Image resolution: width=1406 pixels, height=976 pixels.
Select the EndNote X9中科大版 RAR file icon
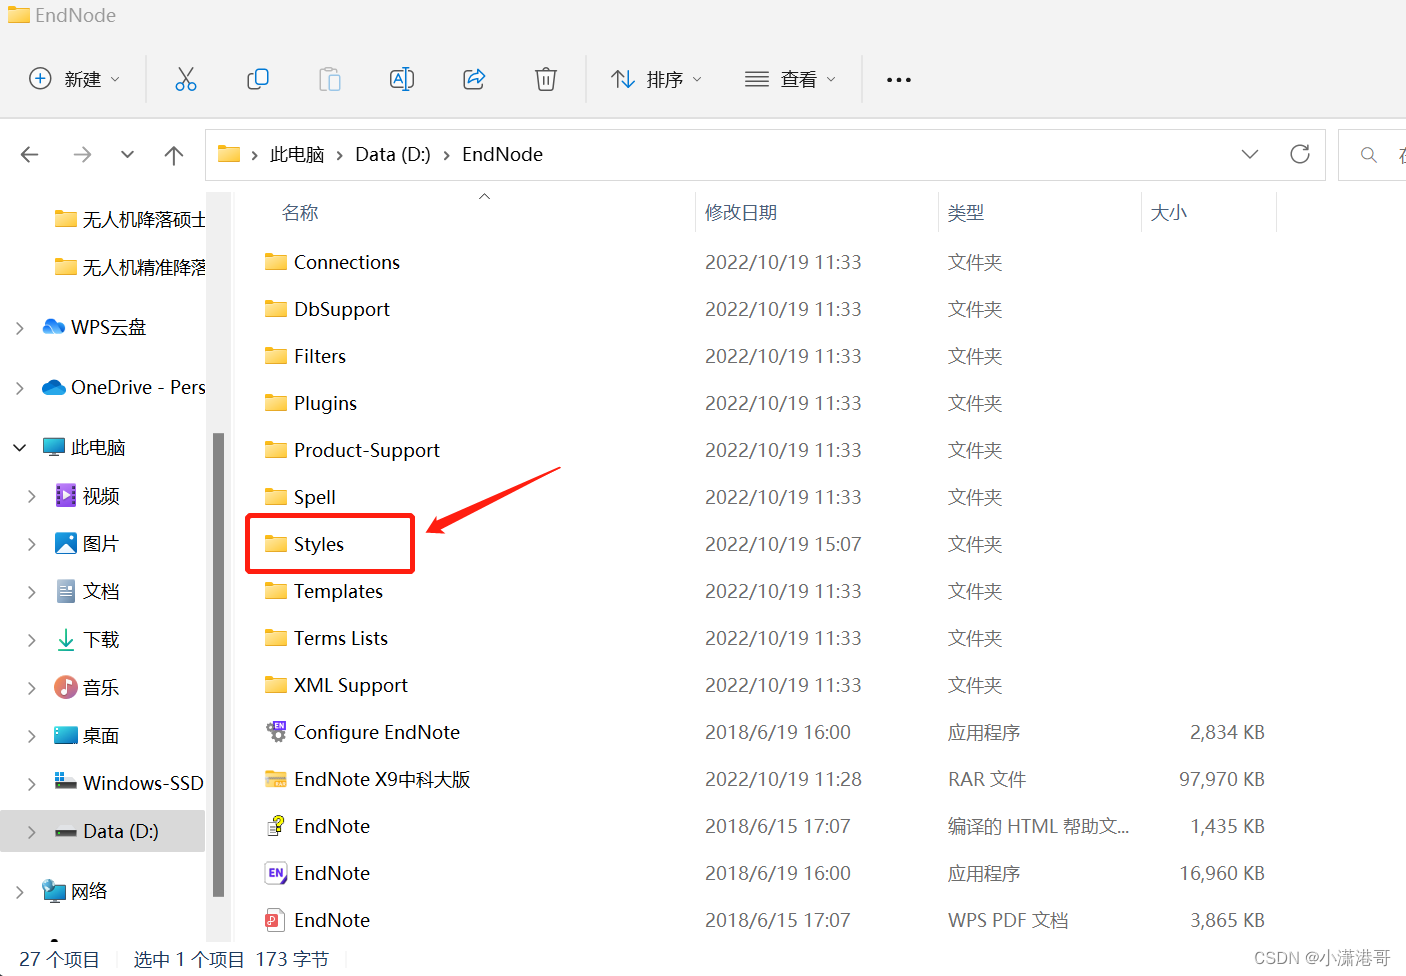coord(276,779)
